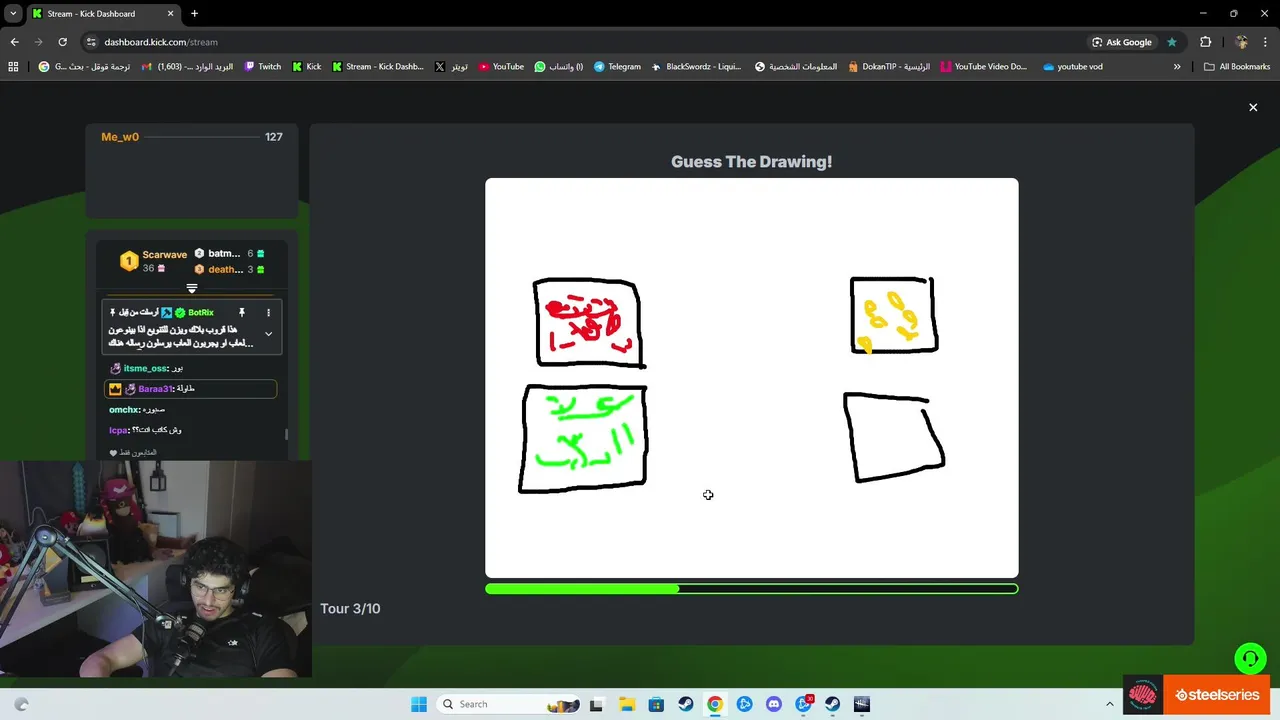Viewport: 1280px width, 720px height.
Task: Click the number 1 gold rank badge
Action: click(x=129, y=261)
